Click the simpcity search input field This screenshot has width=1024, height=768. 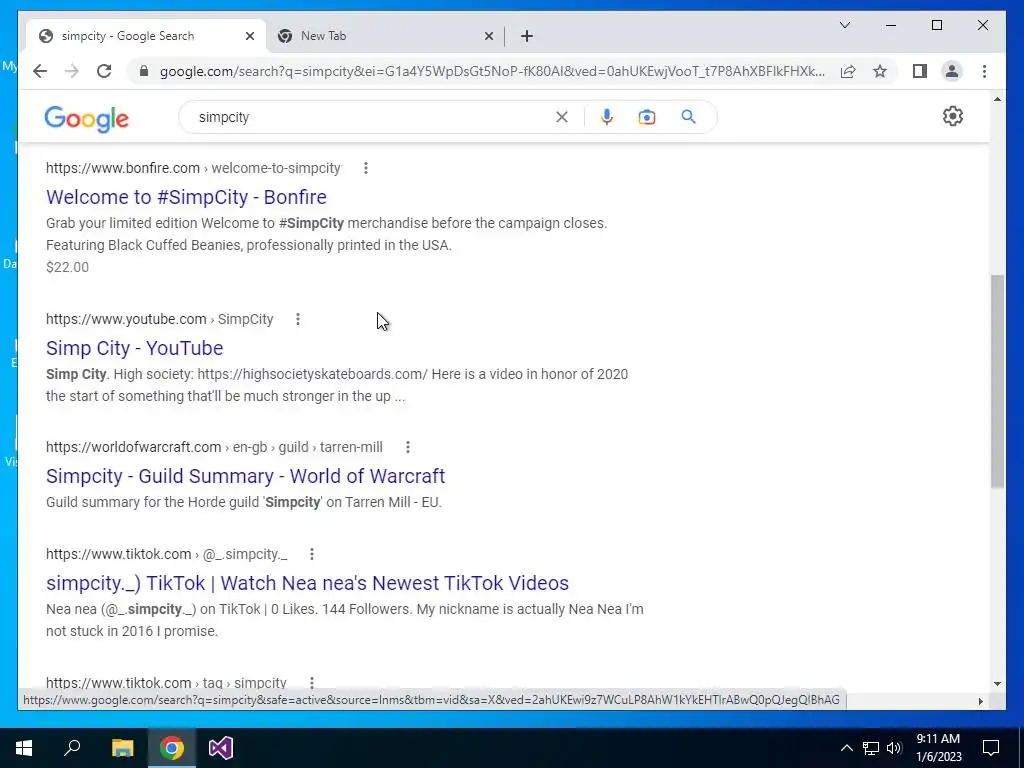point(372,117)
